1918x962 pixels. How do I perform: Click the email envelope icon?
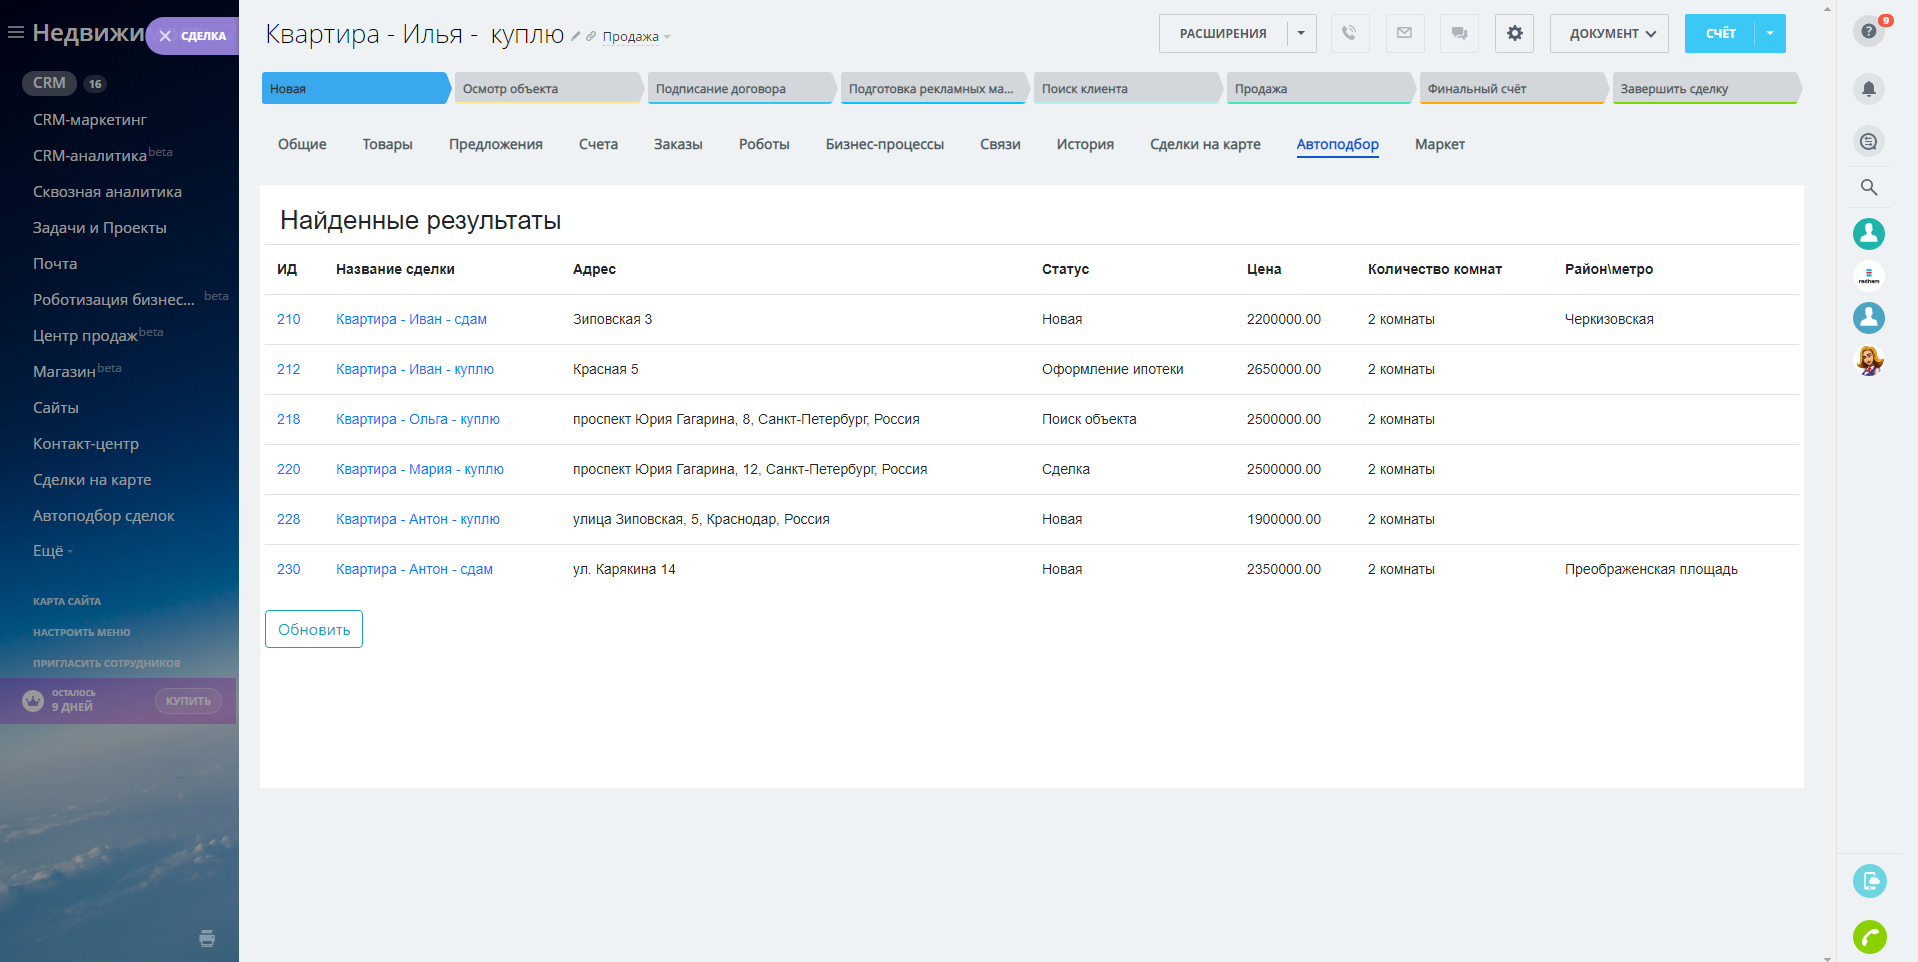tap(1404, 33)
